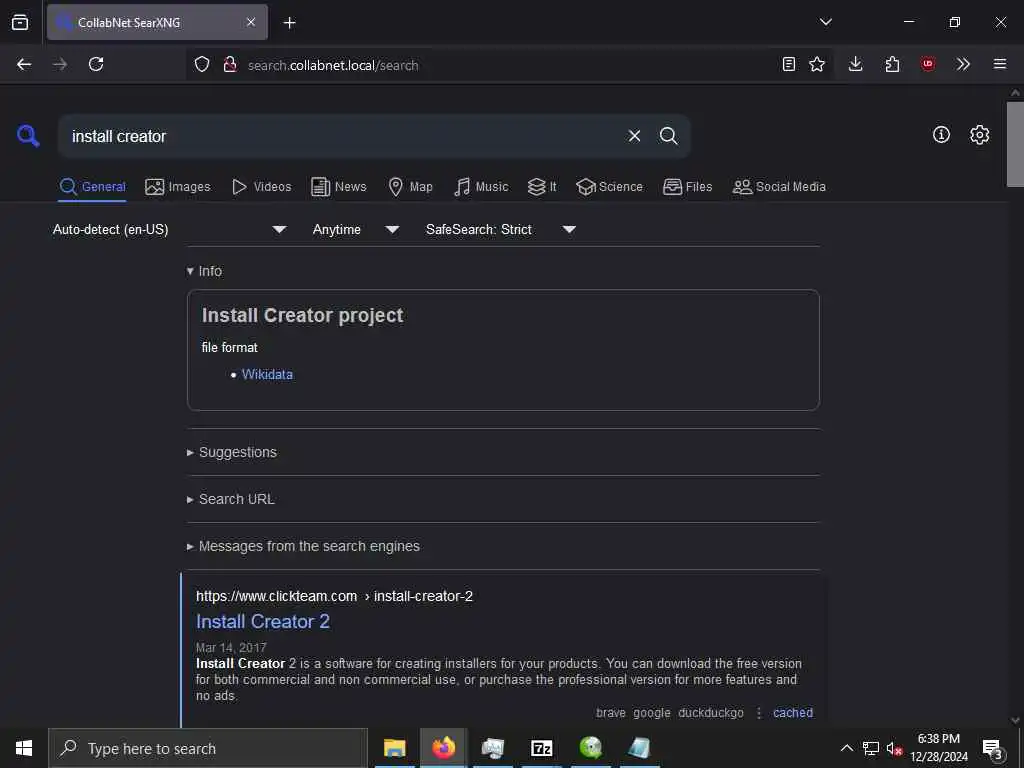Expand the Suggestions section
Screen dimensions: 1024x768
232,452
